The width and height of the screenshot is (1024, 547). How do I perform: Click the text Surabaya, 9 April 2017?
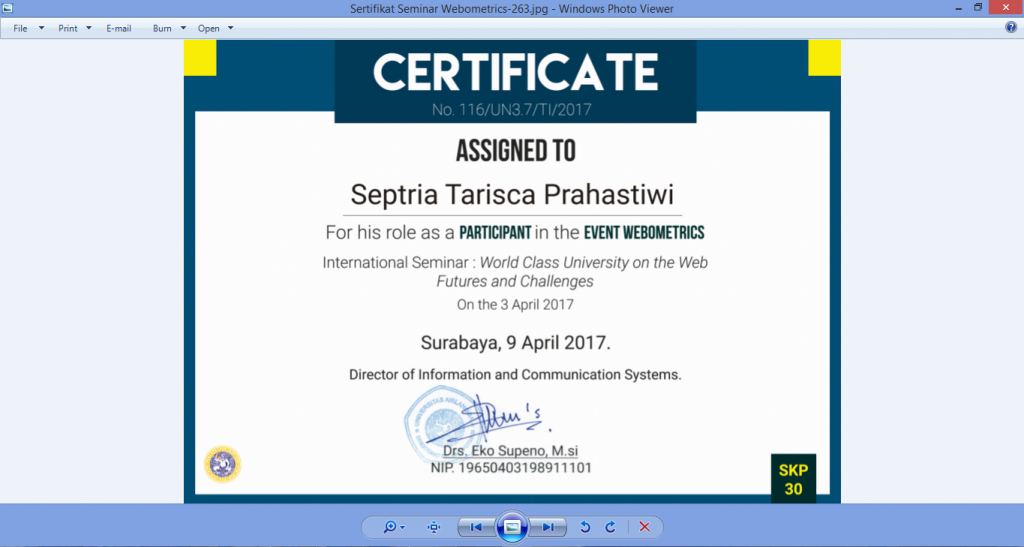(x=515, y=343)
